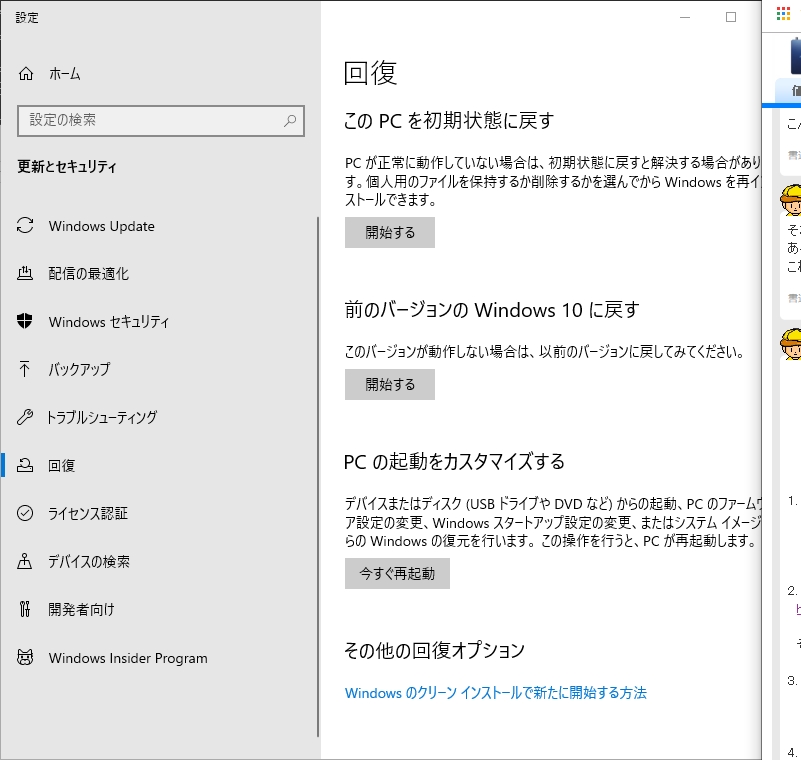
Task: Click the sidebar vertical scrollbar
Action: (318, 477)
